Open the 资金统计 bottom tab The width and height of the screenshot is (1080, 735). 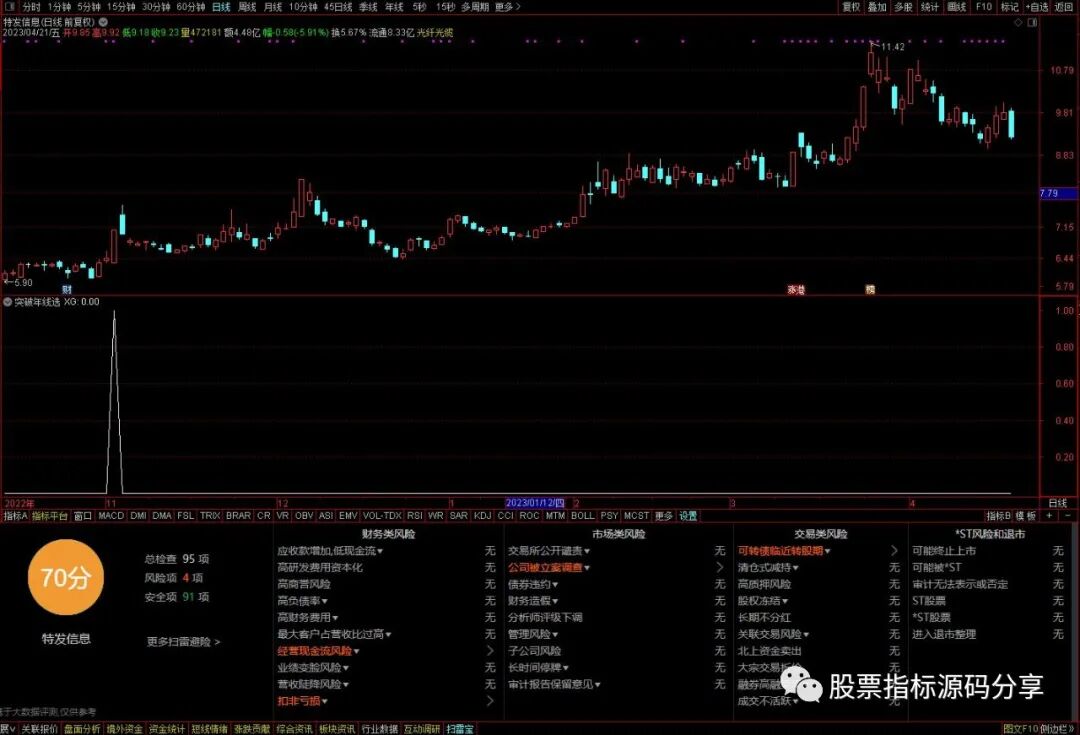(167, 729)
